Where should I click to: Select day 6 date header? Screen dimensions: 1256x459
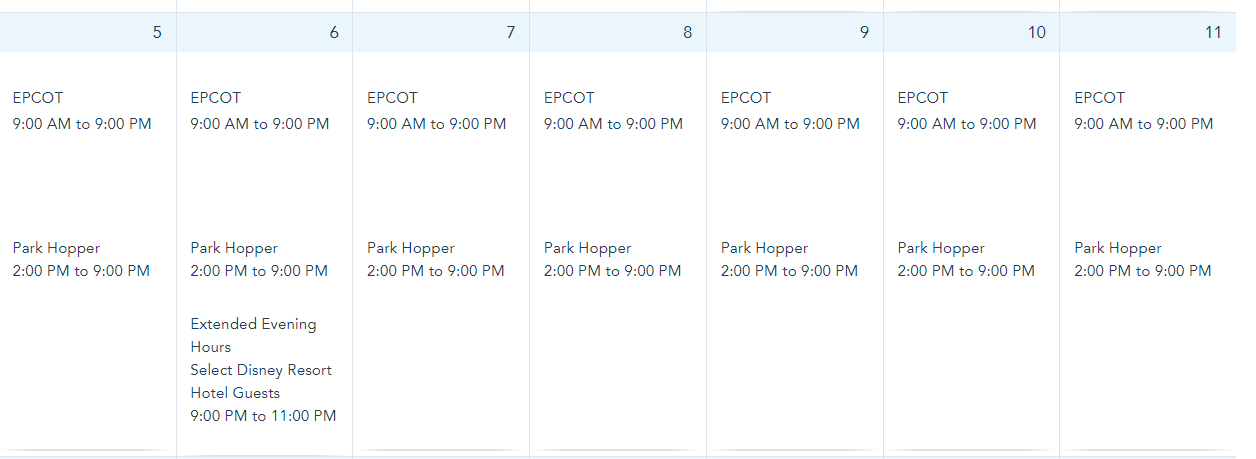pos(333,32)
